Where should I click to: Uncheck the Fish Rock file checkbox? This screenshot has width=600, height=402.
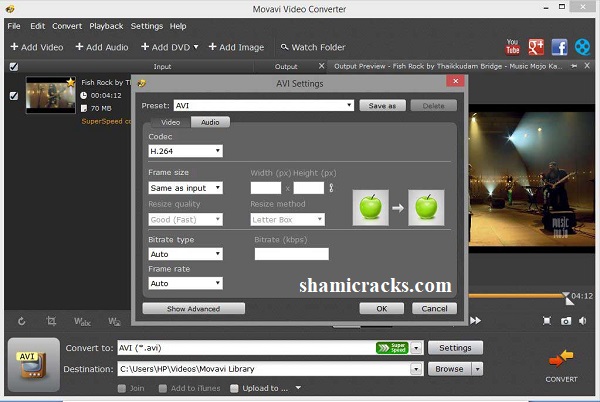(14, 96)
